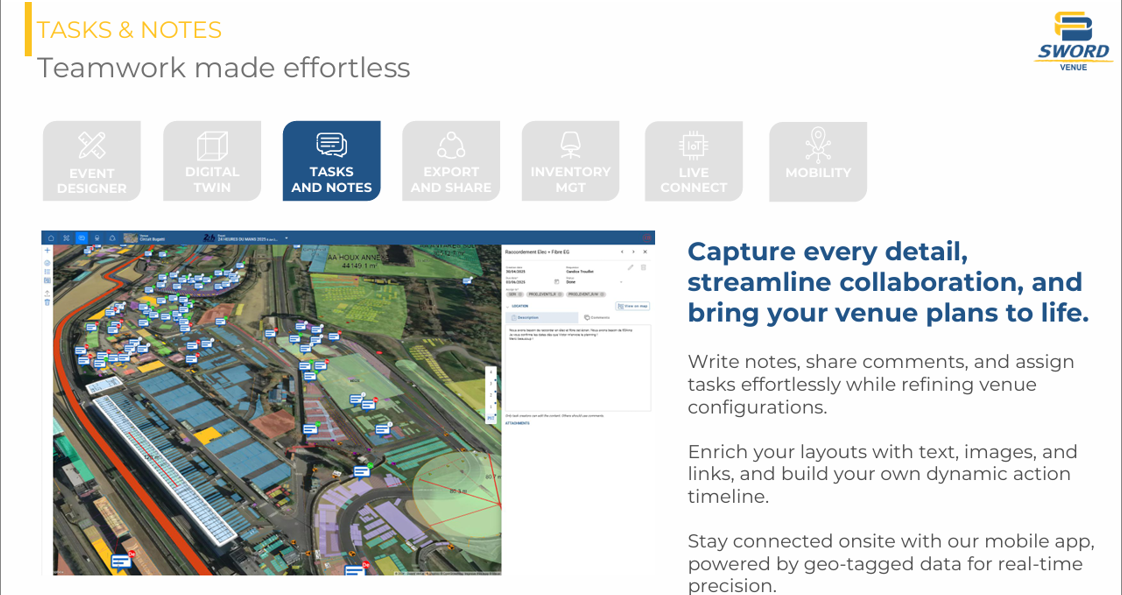Go to next task with right arrow
The image size is (1122, 595).
633,252
